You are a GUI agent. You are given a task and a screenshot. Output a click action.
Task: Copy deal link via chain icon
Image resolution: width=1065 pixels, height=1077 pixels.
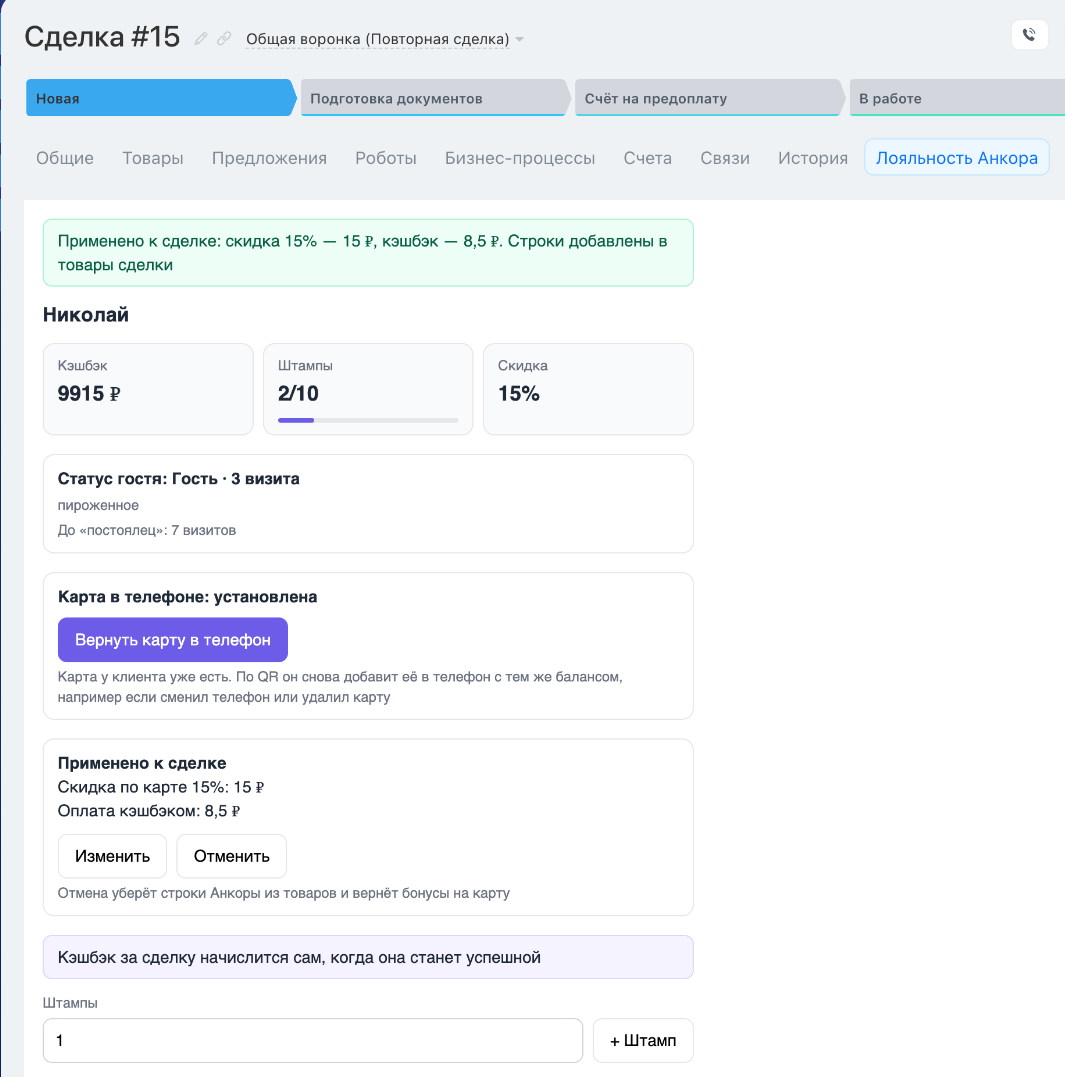[224, 38]
